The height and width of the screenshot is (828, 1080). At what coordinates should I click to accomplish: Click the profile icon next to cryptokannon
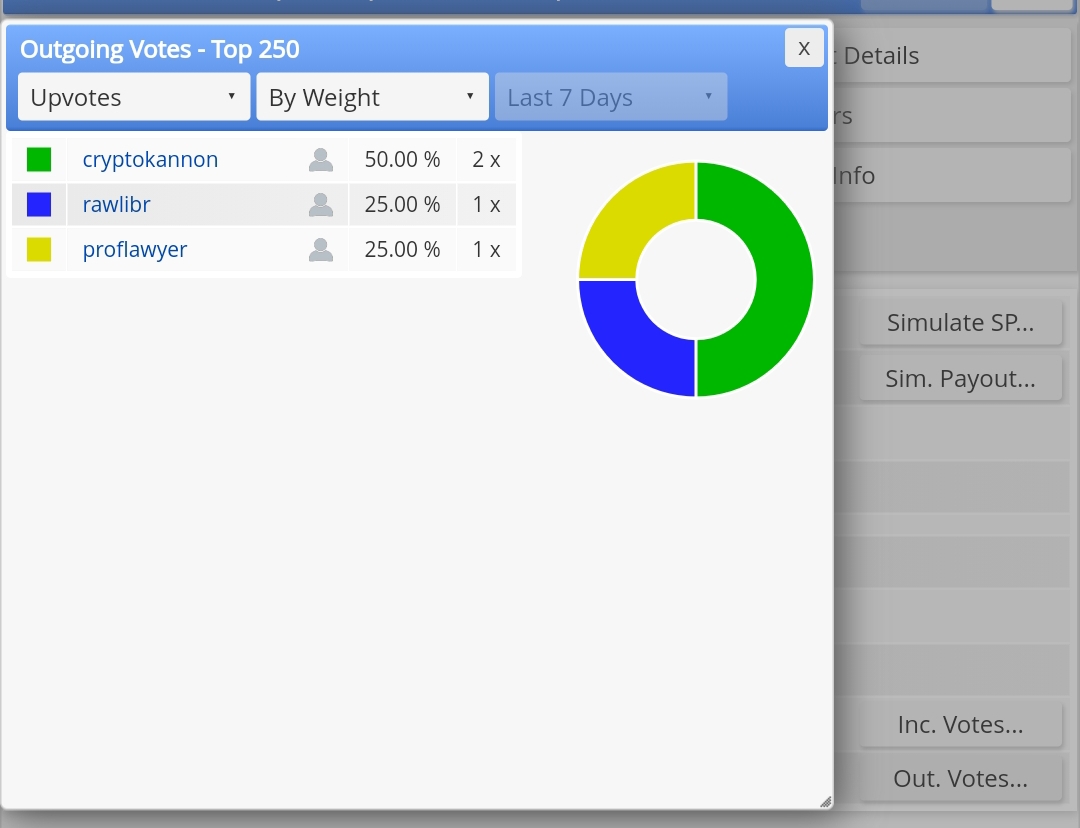tap(321, 160)
